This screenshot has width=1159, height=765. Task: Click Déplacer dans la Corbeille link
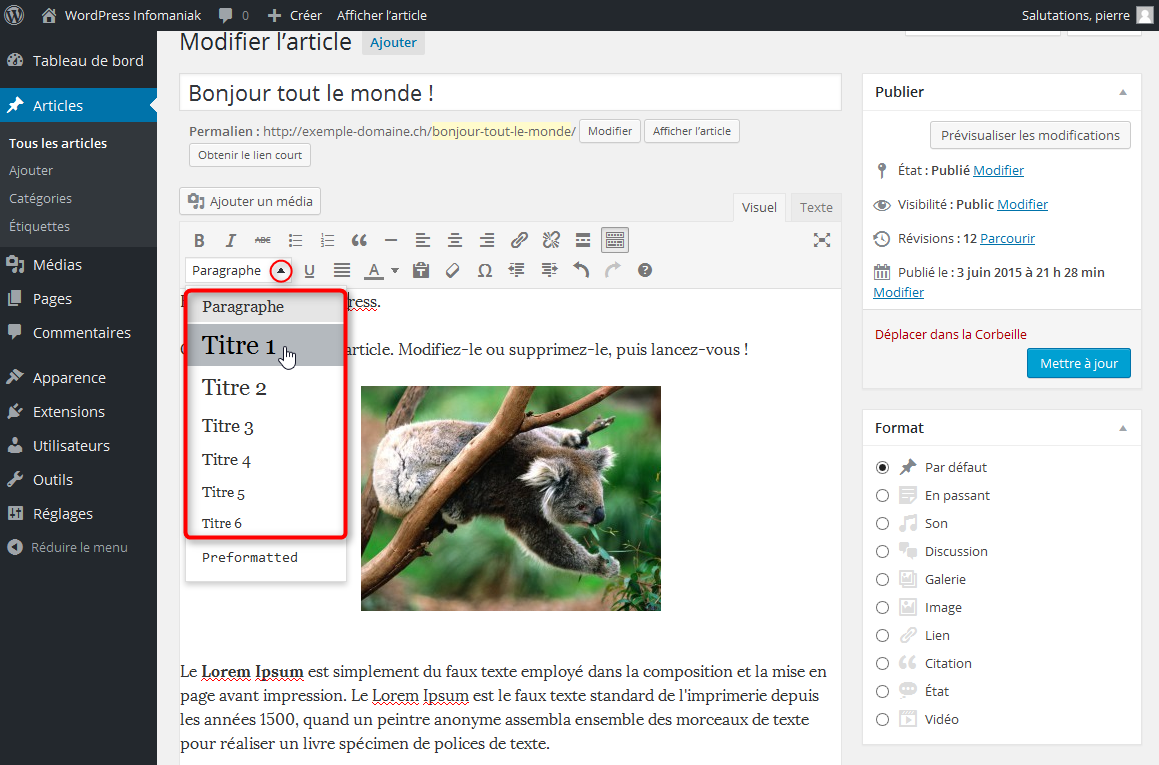[x=950, y=334]
